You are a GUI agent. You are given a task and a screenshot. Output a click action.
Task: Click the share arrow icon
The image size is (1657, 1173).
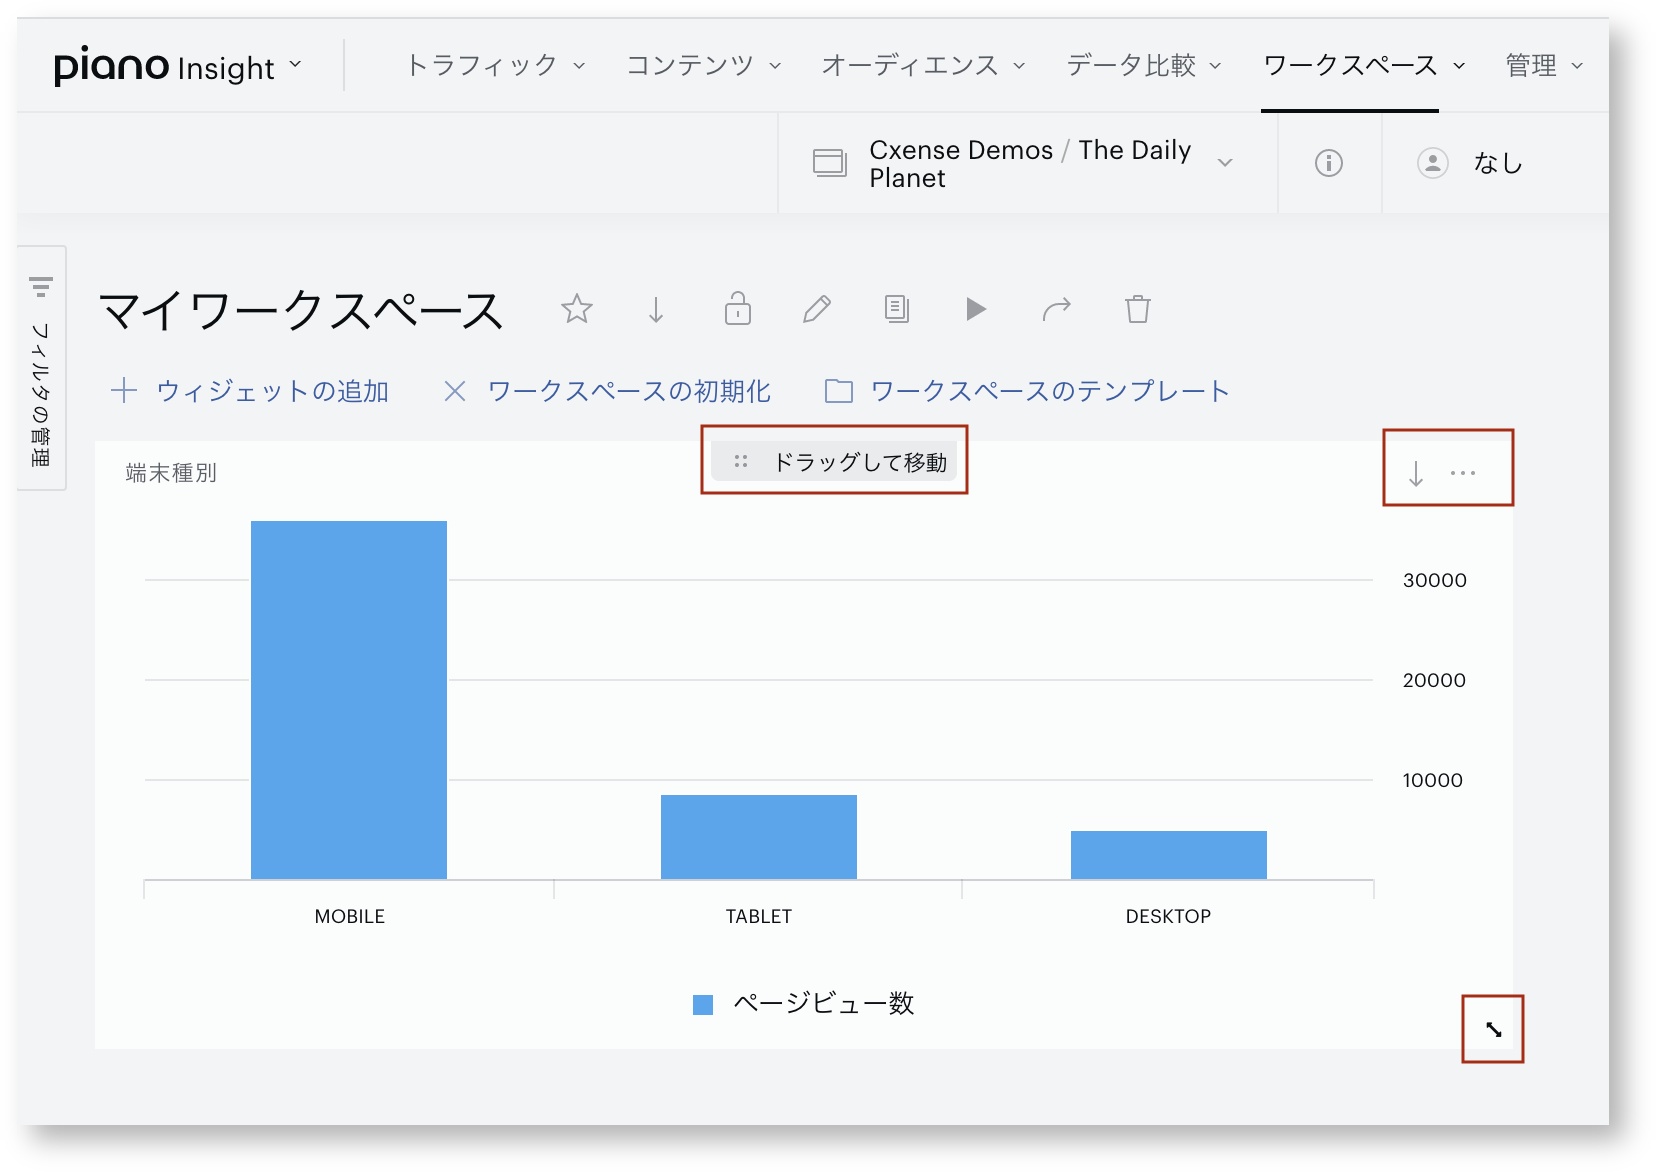pos(1057,309)
